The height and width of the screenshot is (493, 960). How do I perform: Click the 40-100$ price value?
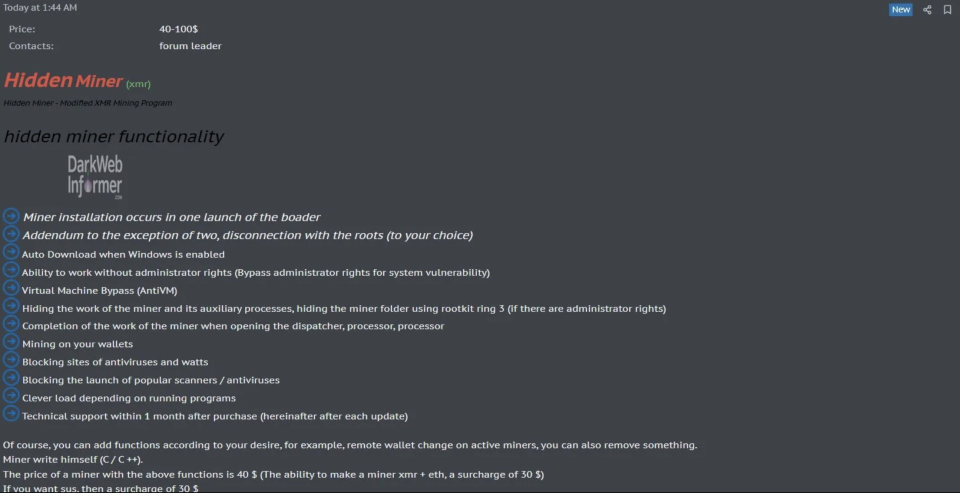[x=178, y=29]
